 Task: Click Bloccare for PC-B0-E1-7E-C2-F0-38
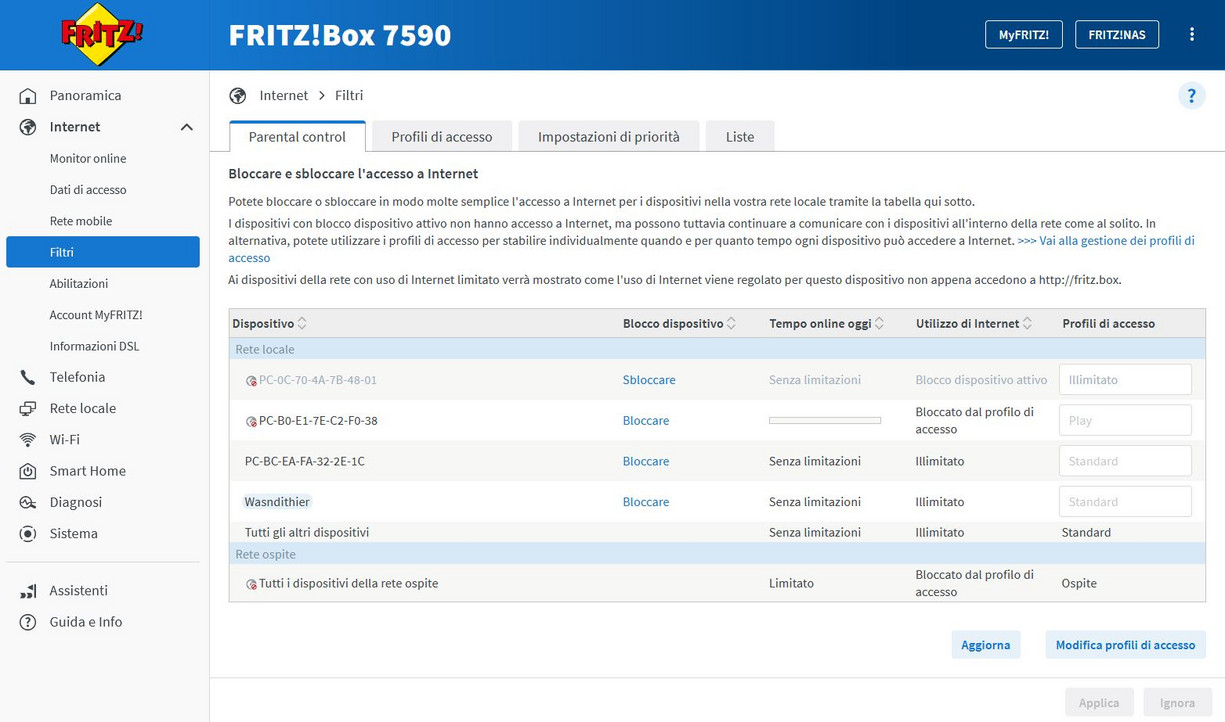pyautogui.click(x=646, y=421)
